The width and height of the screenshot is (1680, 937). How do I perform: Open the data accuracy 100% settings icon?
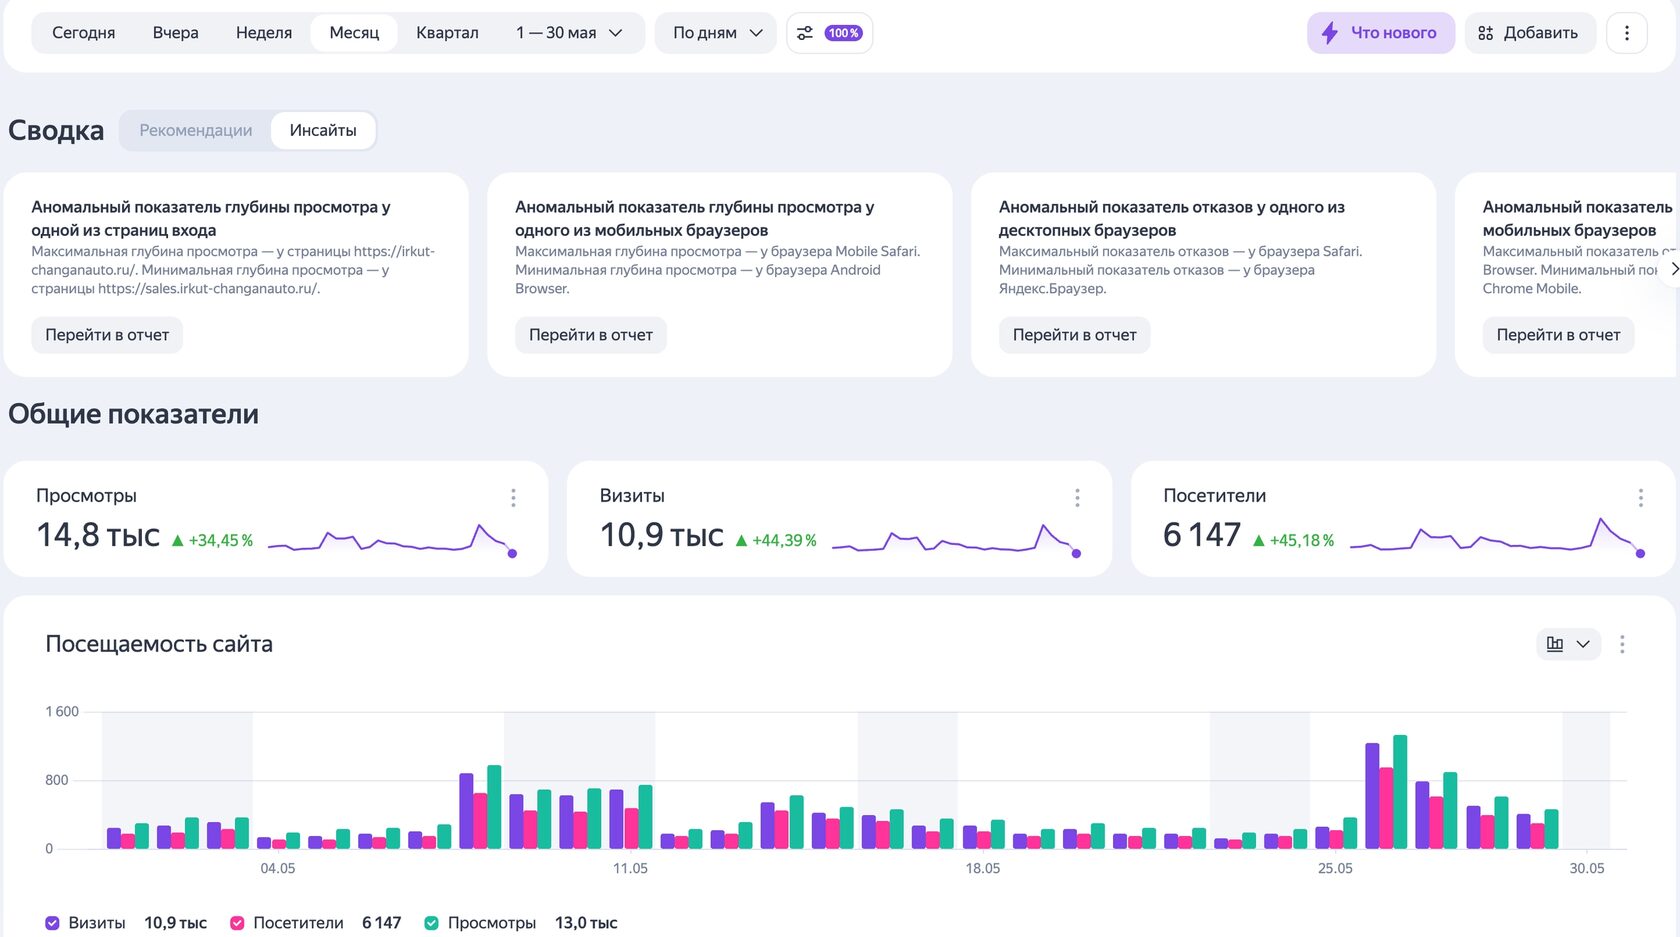pos(829,33)
